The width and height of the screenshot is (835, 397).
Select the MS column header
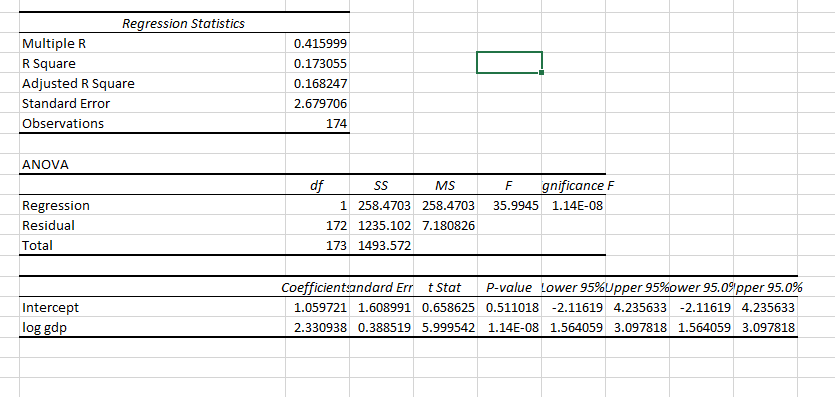445,185
